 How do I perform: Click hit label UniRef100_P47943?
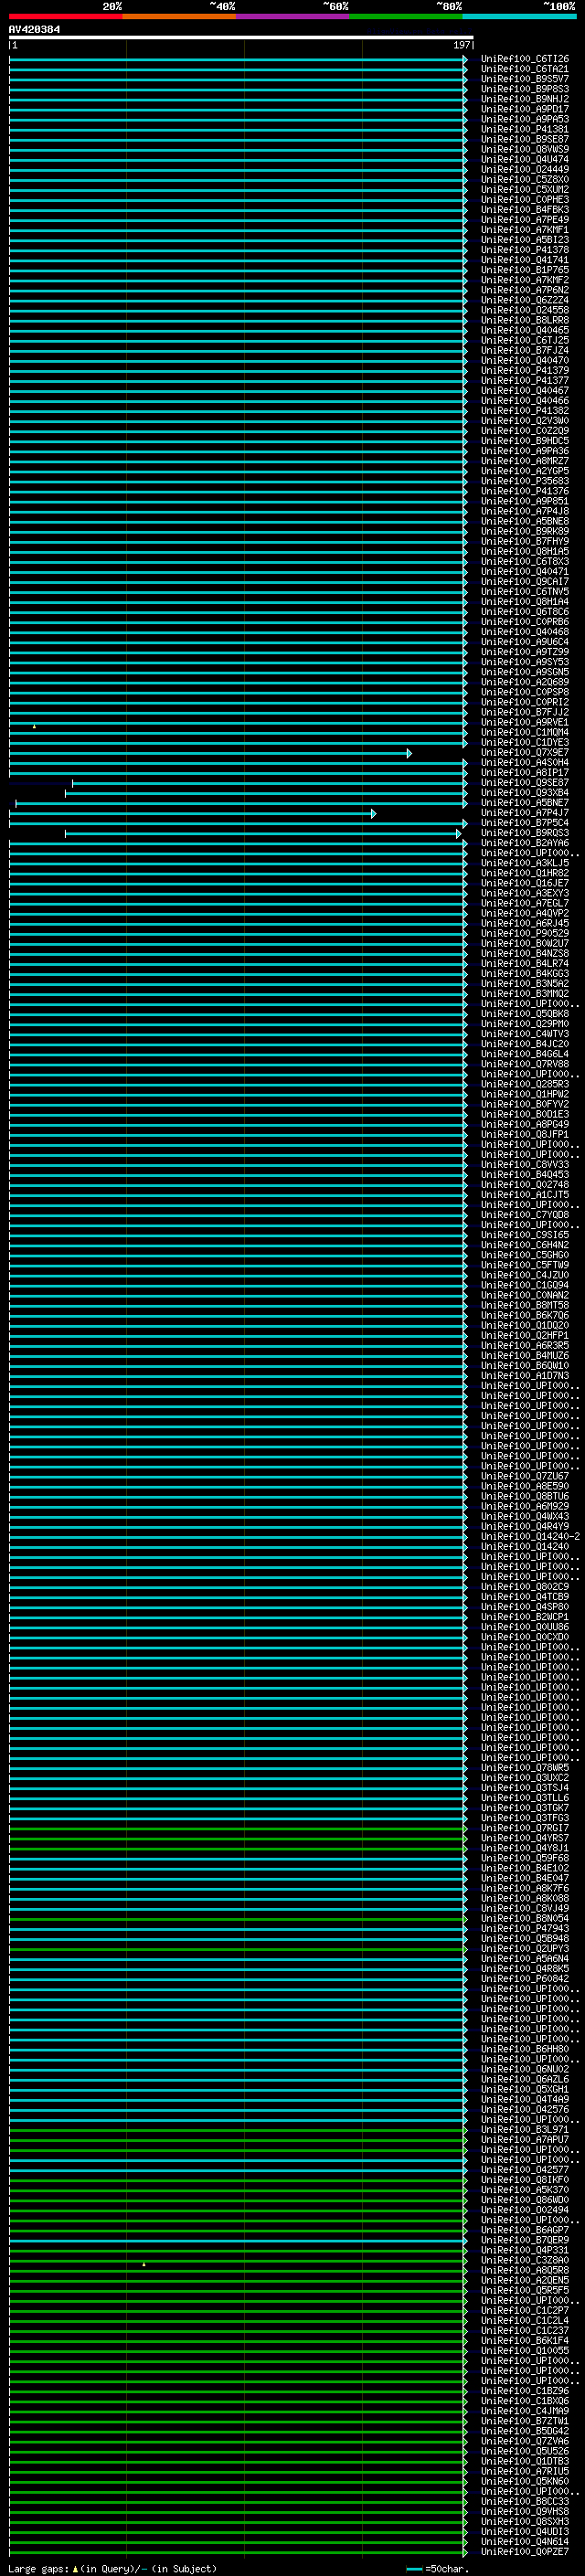524,1929
